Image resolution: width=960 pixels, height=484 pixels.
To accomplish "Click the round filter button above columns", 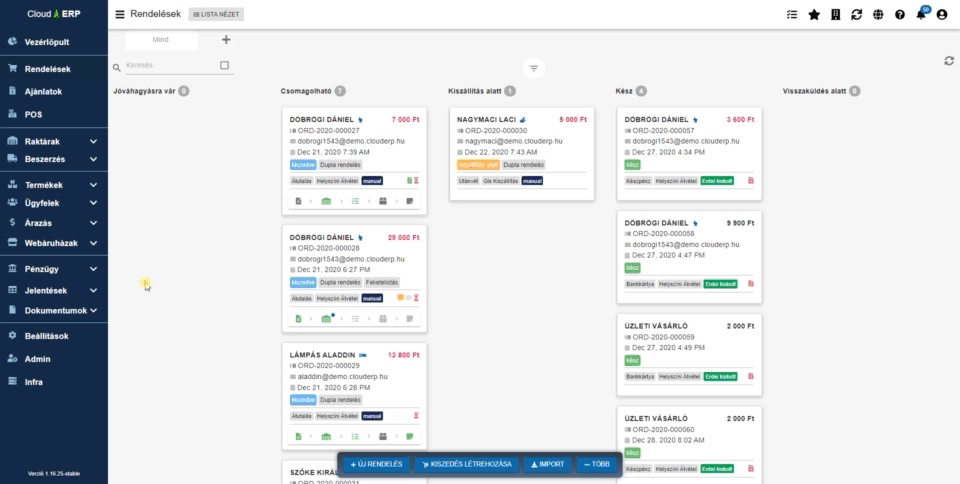I will tap(534, 68).
